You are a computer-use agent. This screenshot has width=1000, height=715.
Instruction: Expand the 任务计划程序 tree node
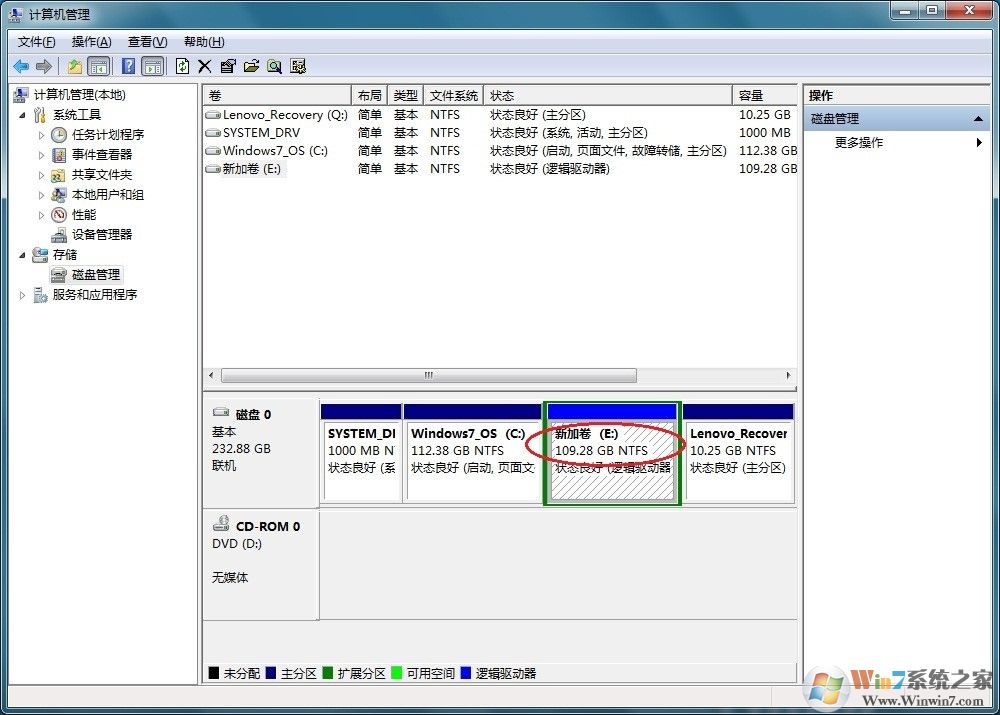click(x=41, y=135)
